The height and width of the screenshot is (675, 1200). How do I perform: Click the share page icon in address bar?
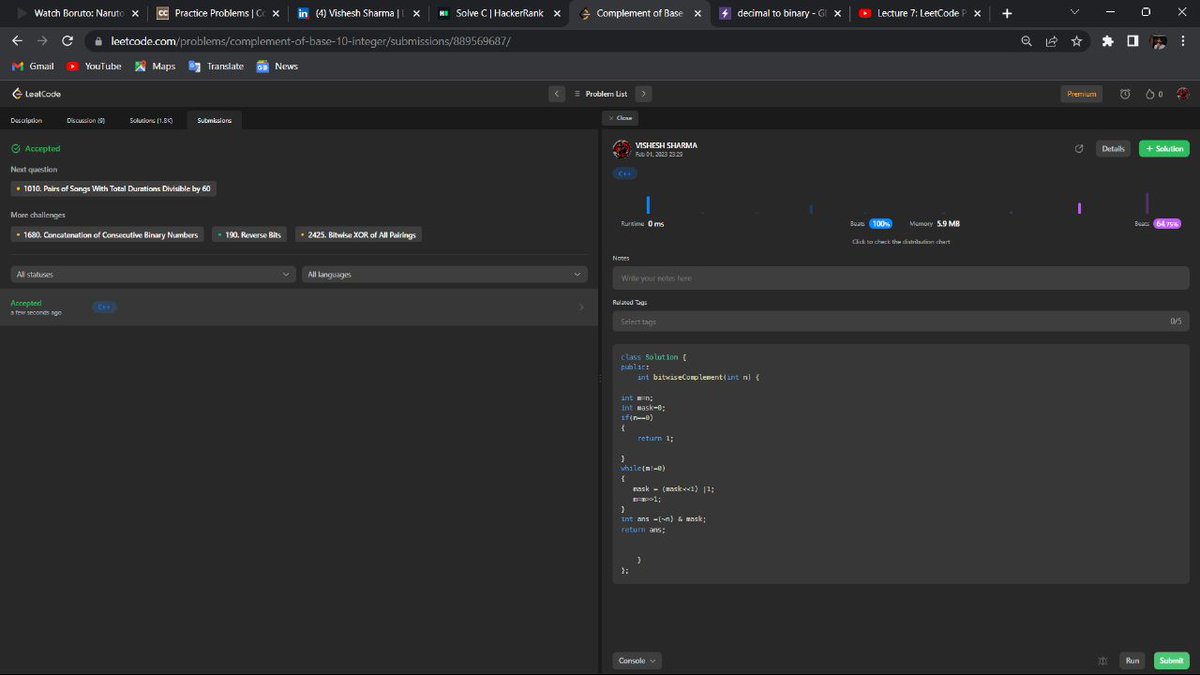[1052, 41]
